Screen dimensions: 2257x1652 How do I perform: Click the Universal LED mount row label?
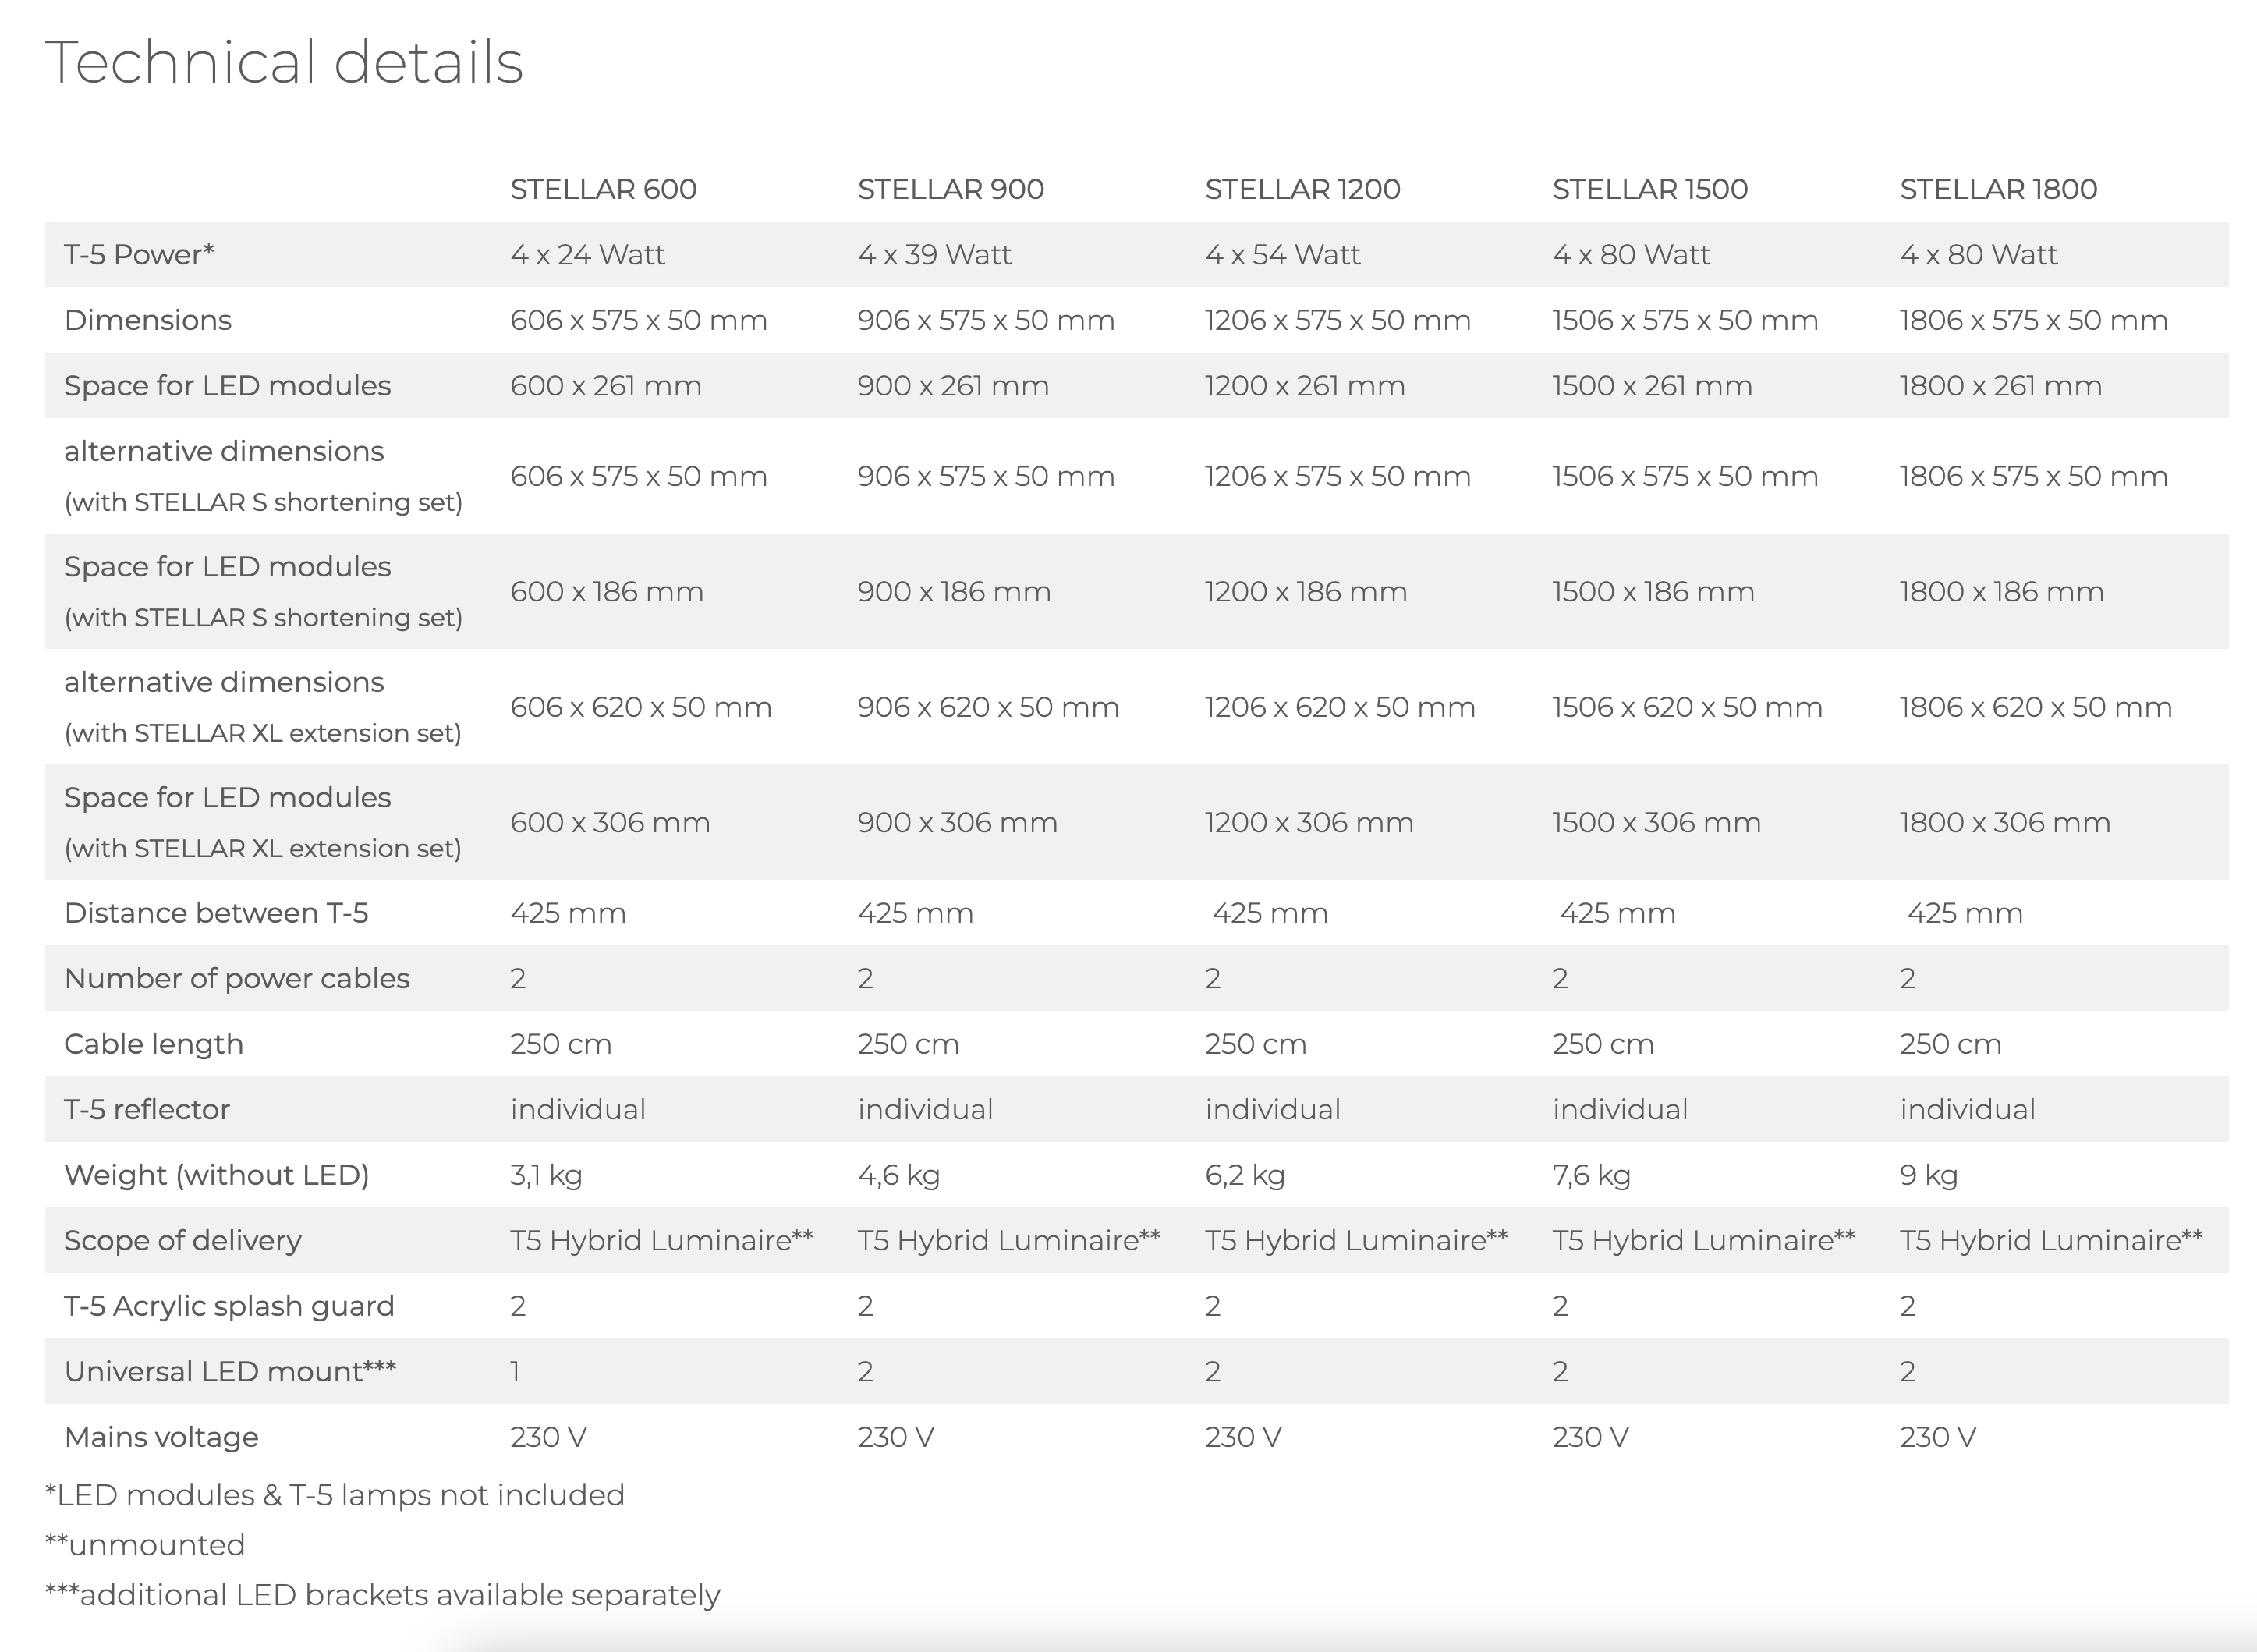coord(230,1372)
